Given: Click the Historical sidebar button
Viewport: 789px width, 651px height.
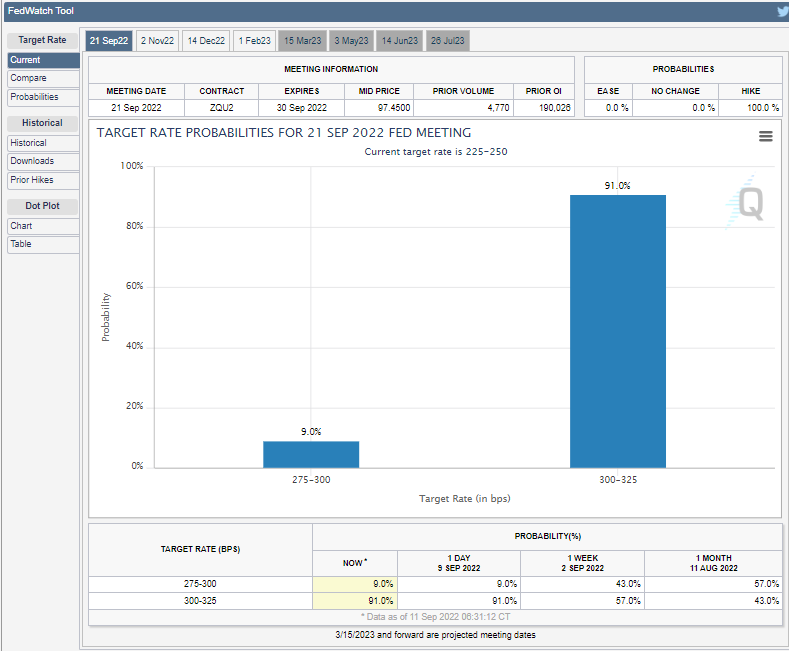Looking at the screenshot, I should [x=43, y=143].
